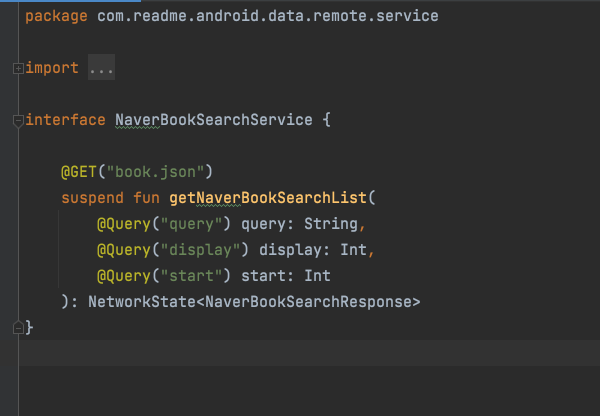Screen dimensions: 600x416
Task: Click NaverBookSearchResponse type argument
Action: (x=308, y=302)
